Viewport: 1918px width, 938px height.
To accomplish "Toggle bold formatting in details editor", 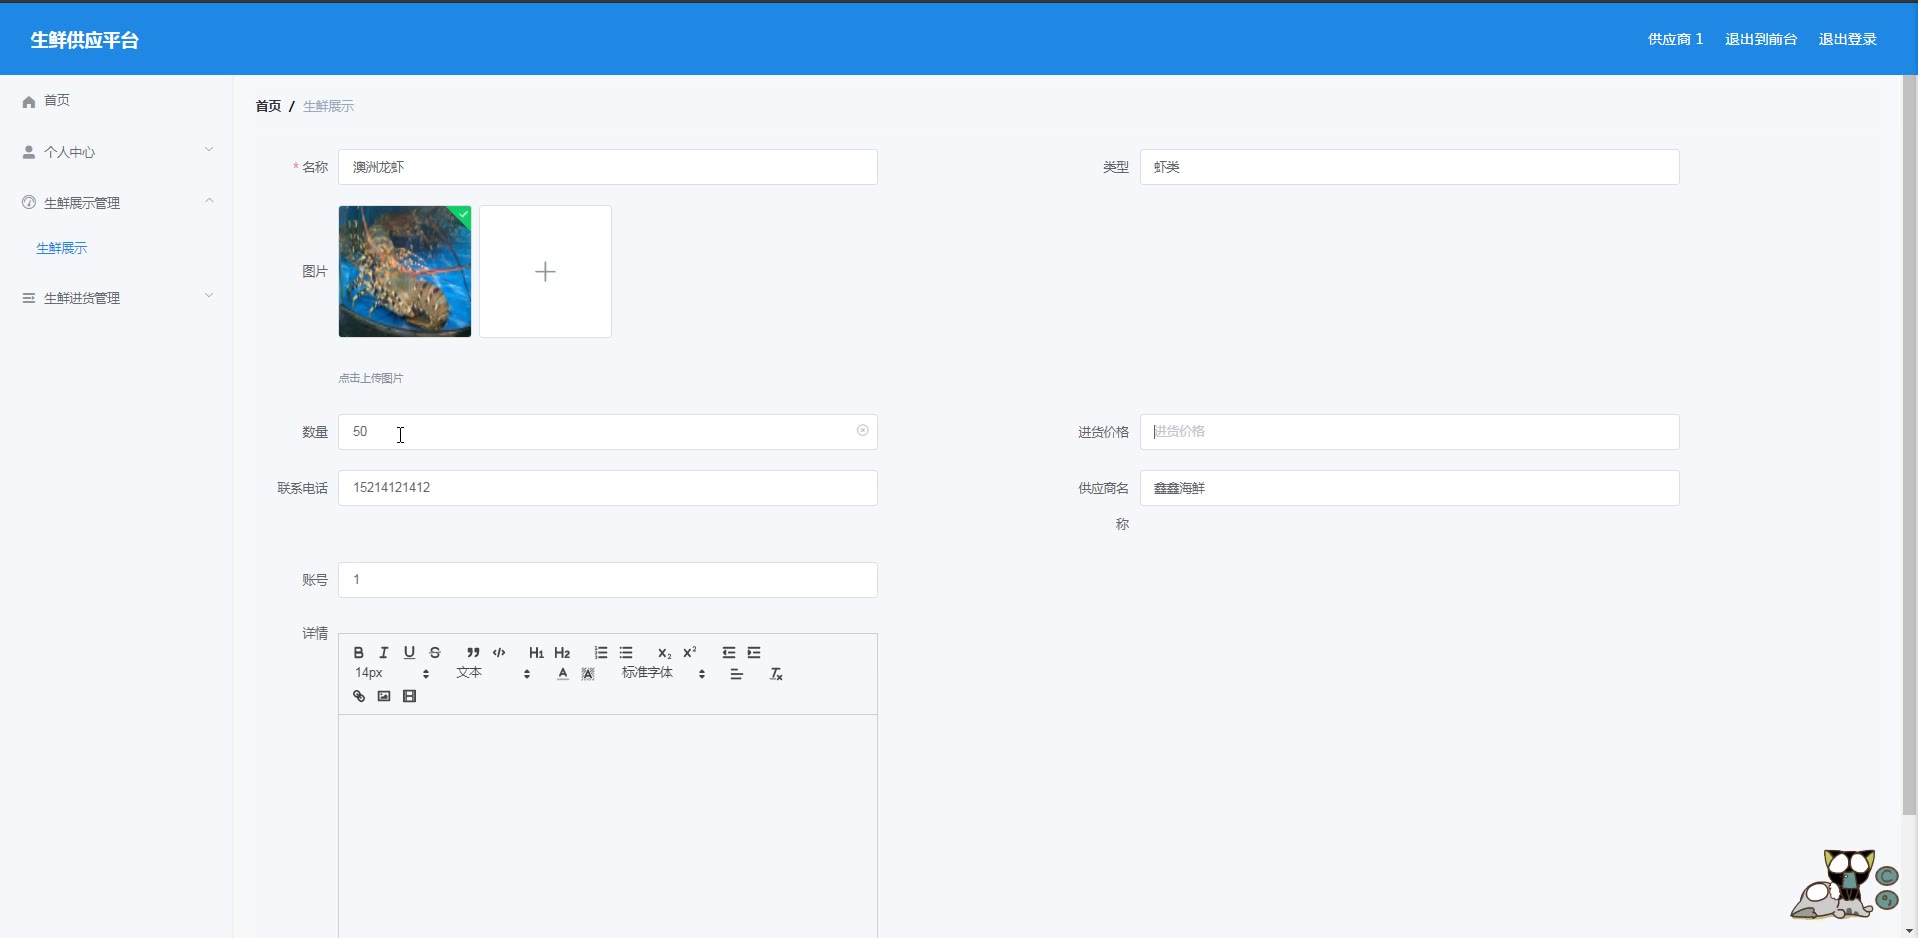I will [x=359, y=653].
